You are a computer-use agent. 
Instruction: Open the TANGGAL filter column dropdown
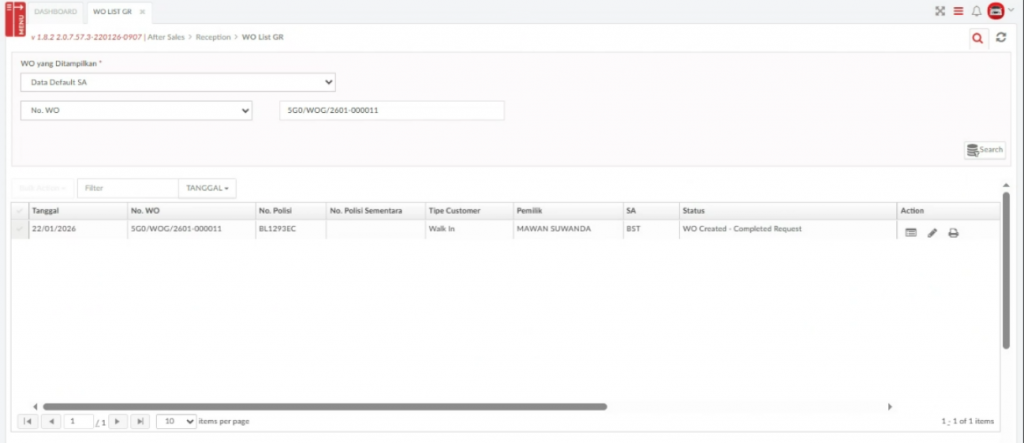point(207,188)
